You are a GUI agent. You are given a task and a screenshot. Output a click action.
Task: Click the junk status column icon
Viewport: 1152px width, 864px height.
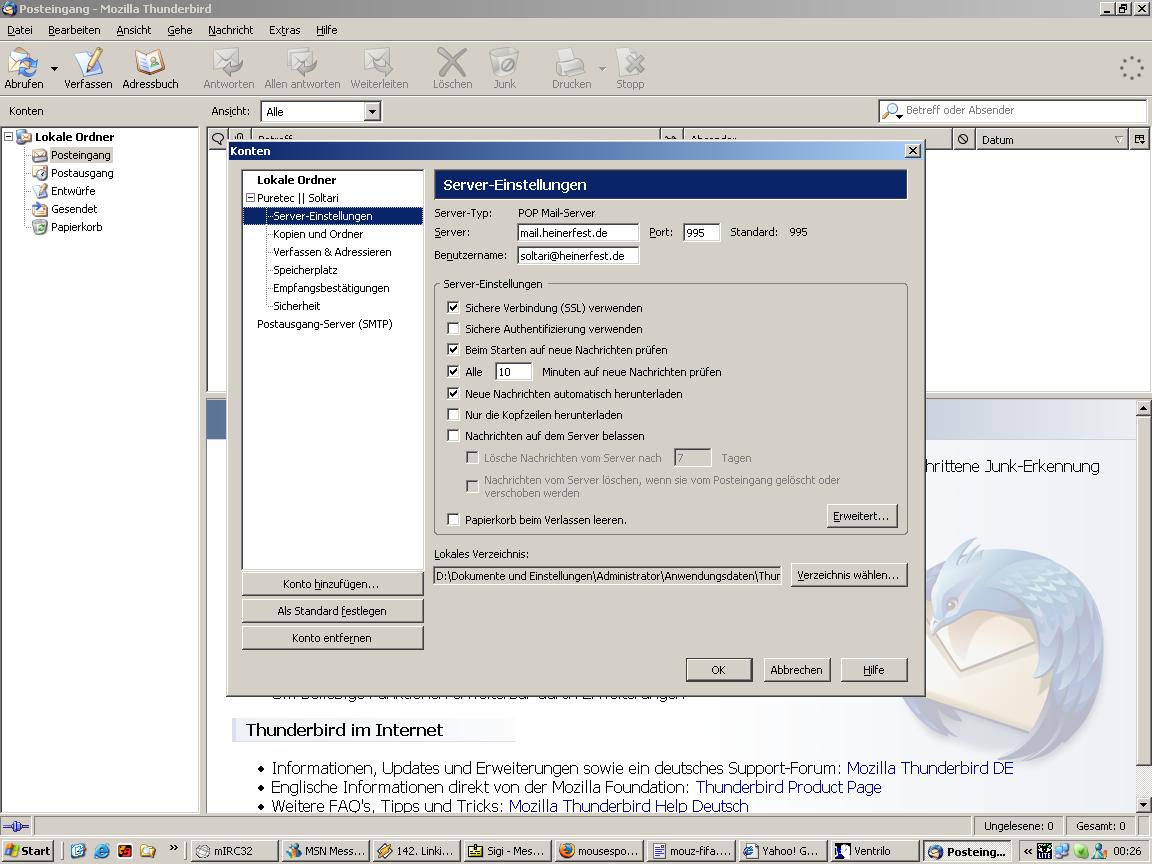coord(963,139)
